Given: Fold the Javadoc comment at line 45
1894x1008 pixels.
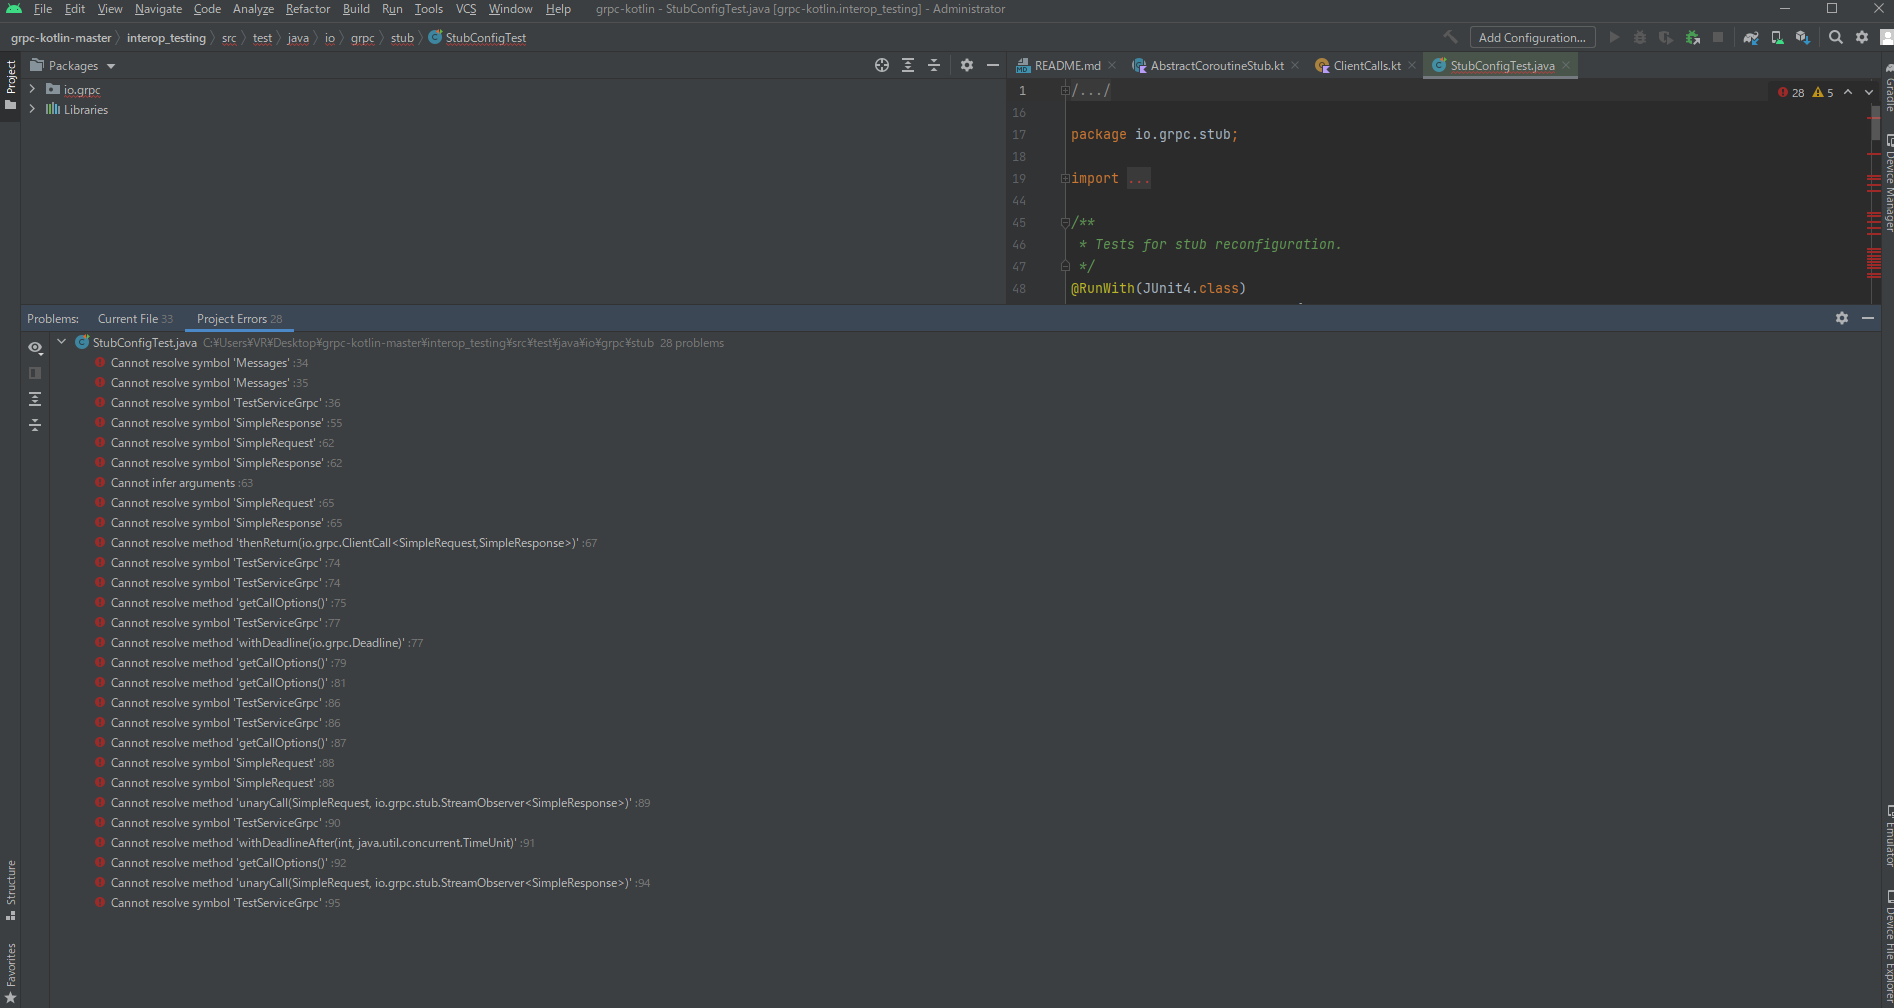Looking at the screenshot, I should [1065, 222].
